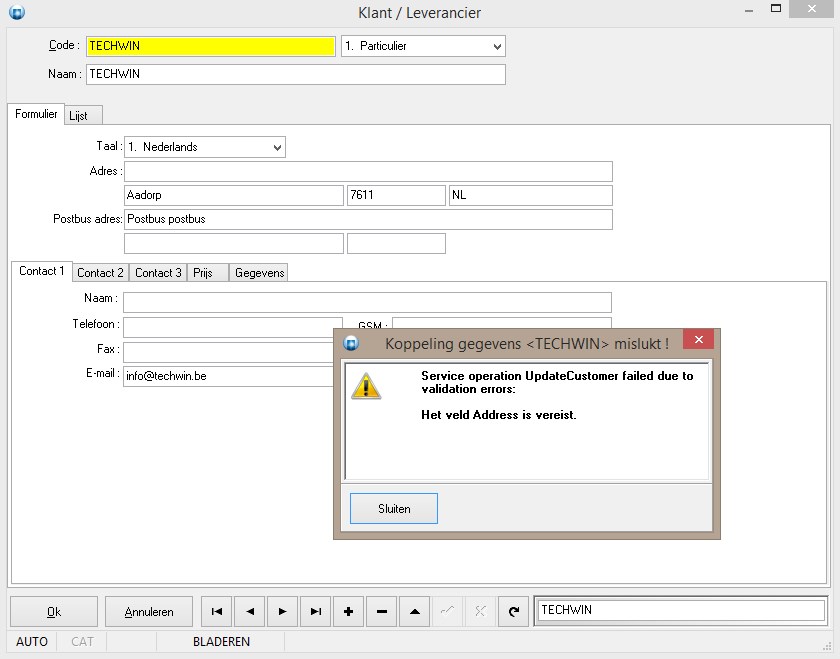Close the Koppeling gegevens error dialog
840x659 pixels.
pyautogui.click(x=699, y=339)
